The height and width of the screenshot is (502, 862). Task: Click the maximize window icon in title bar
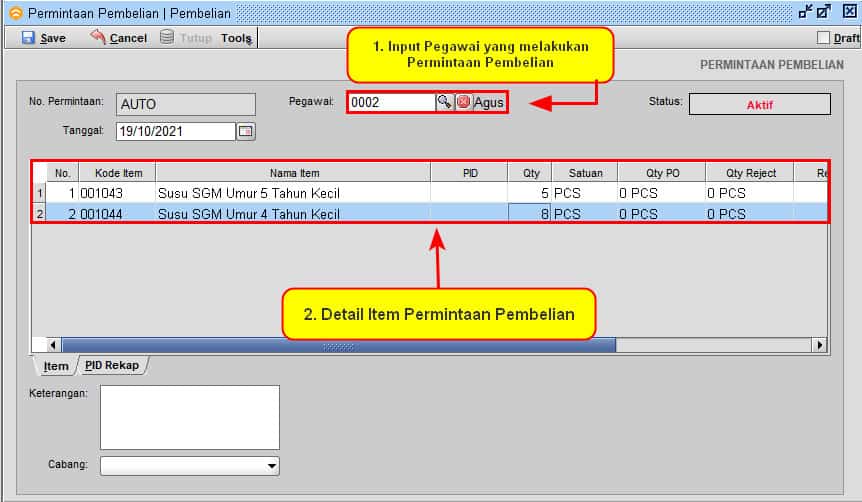pyautogui.click(x=823, y=13)
